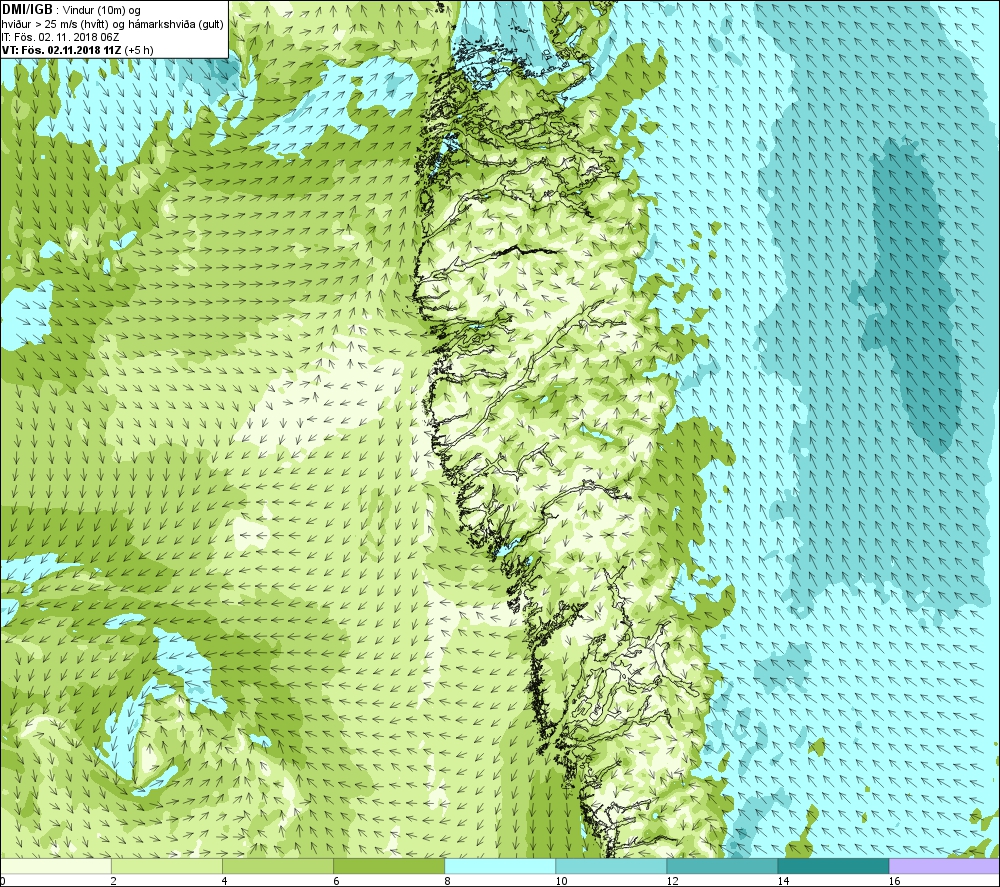Click the '14' label on the wind scale
1000x887 pixels.
(x=783, y=881)
